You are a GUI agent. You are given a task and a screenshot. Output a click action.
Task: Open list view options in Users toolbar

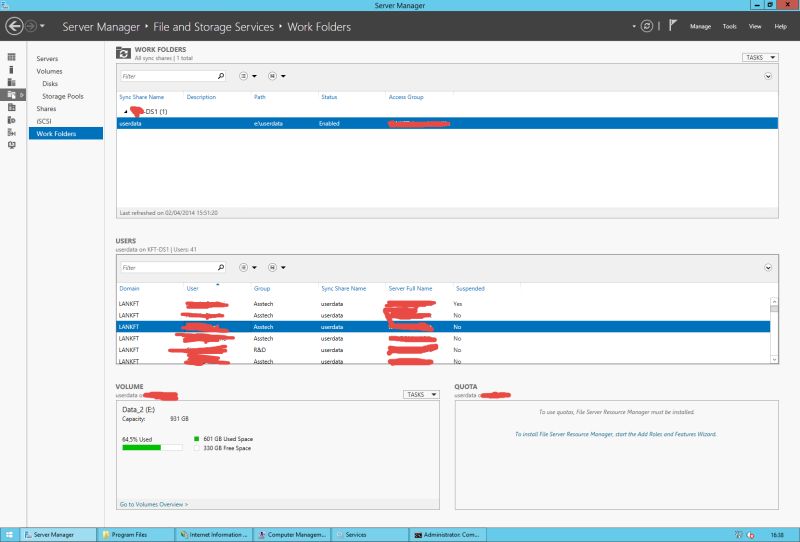(x=247, y=267)
